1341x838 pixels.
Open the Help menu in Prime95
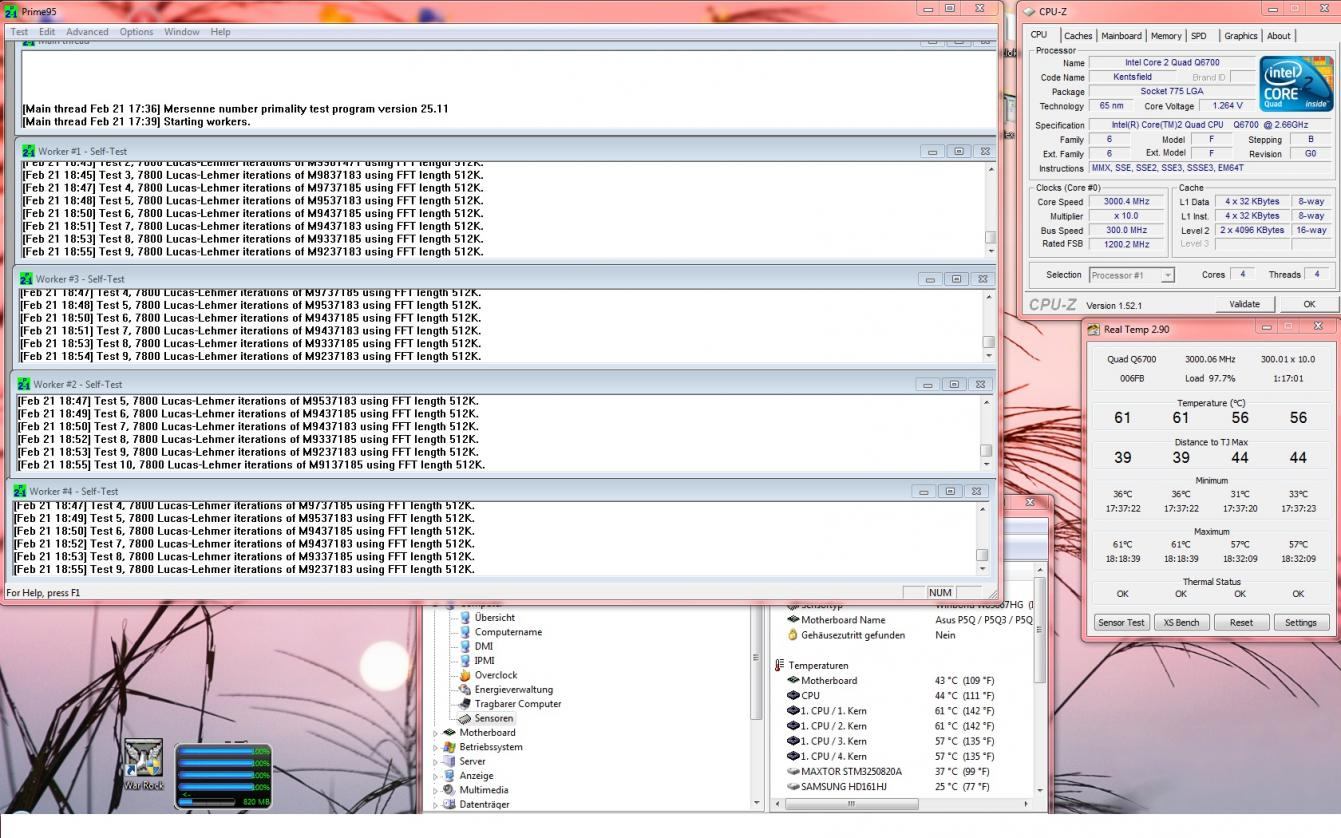tap(220, 32)
